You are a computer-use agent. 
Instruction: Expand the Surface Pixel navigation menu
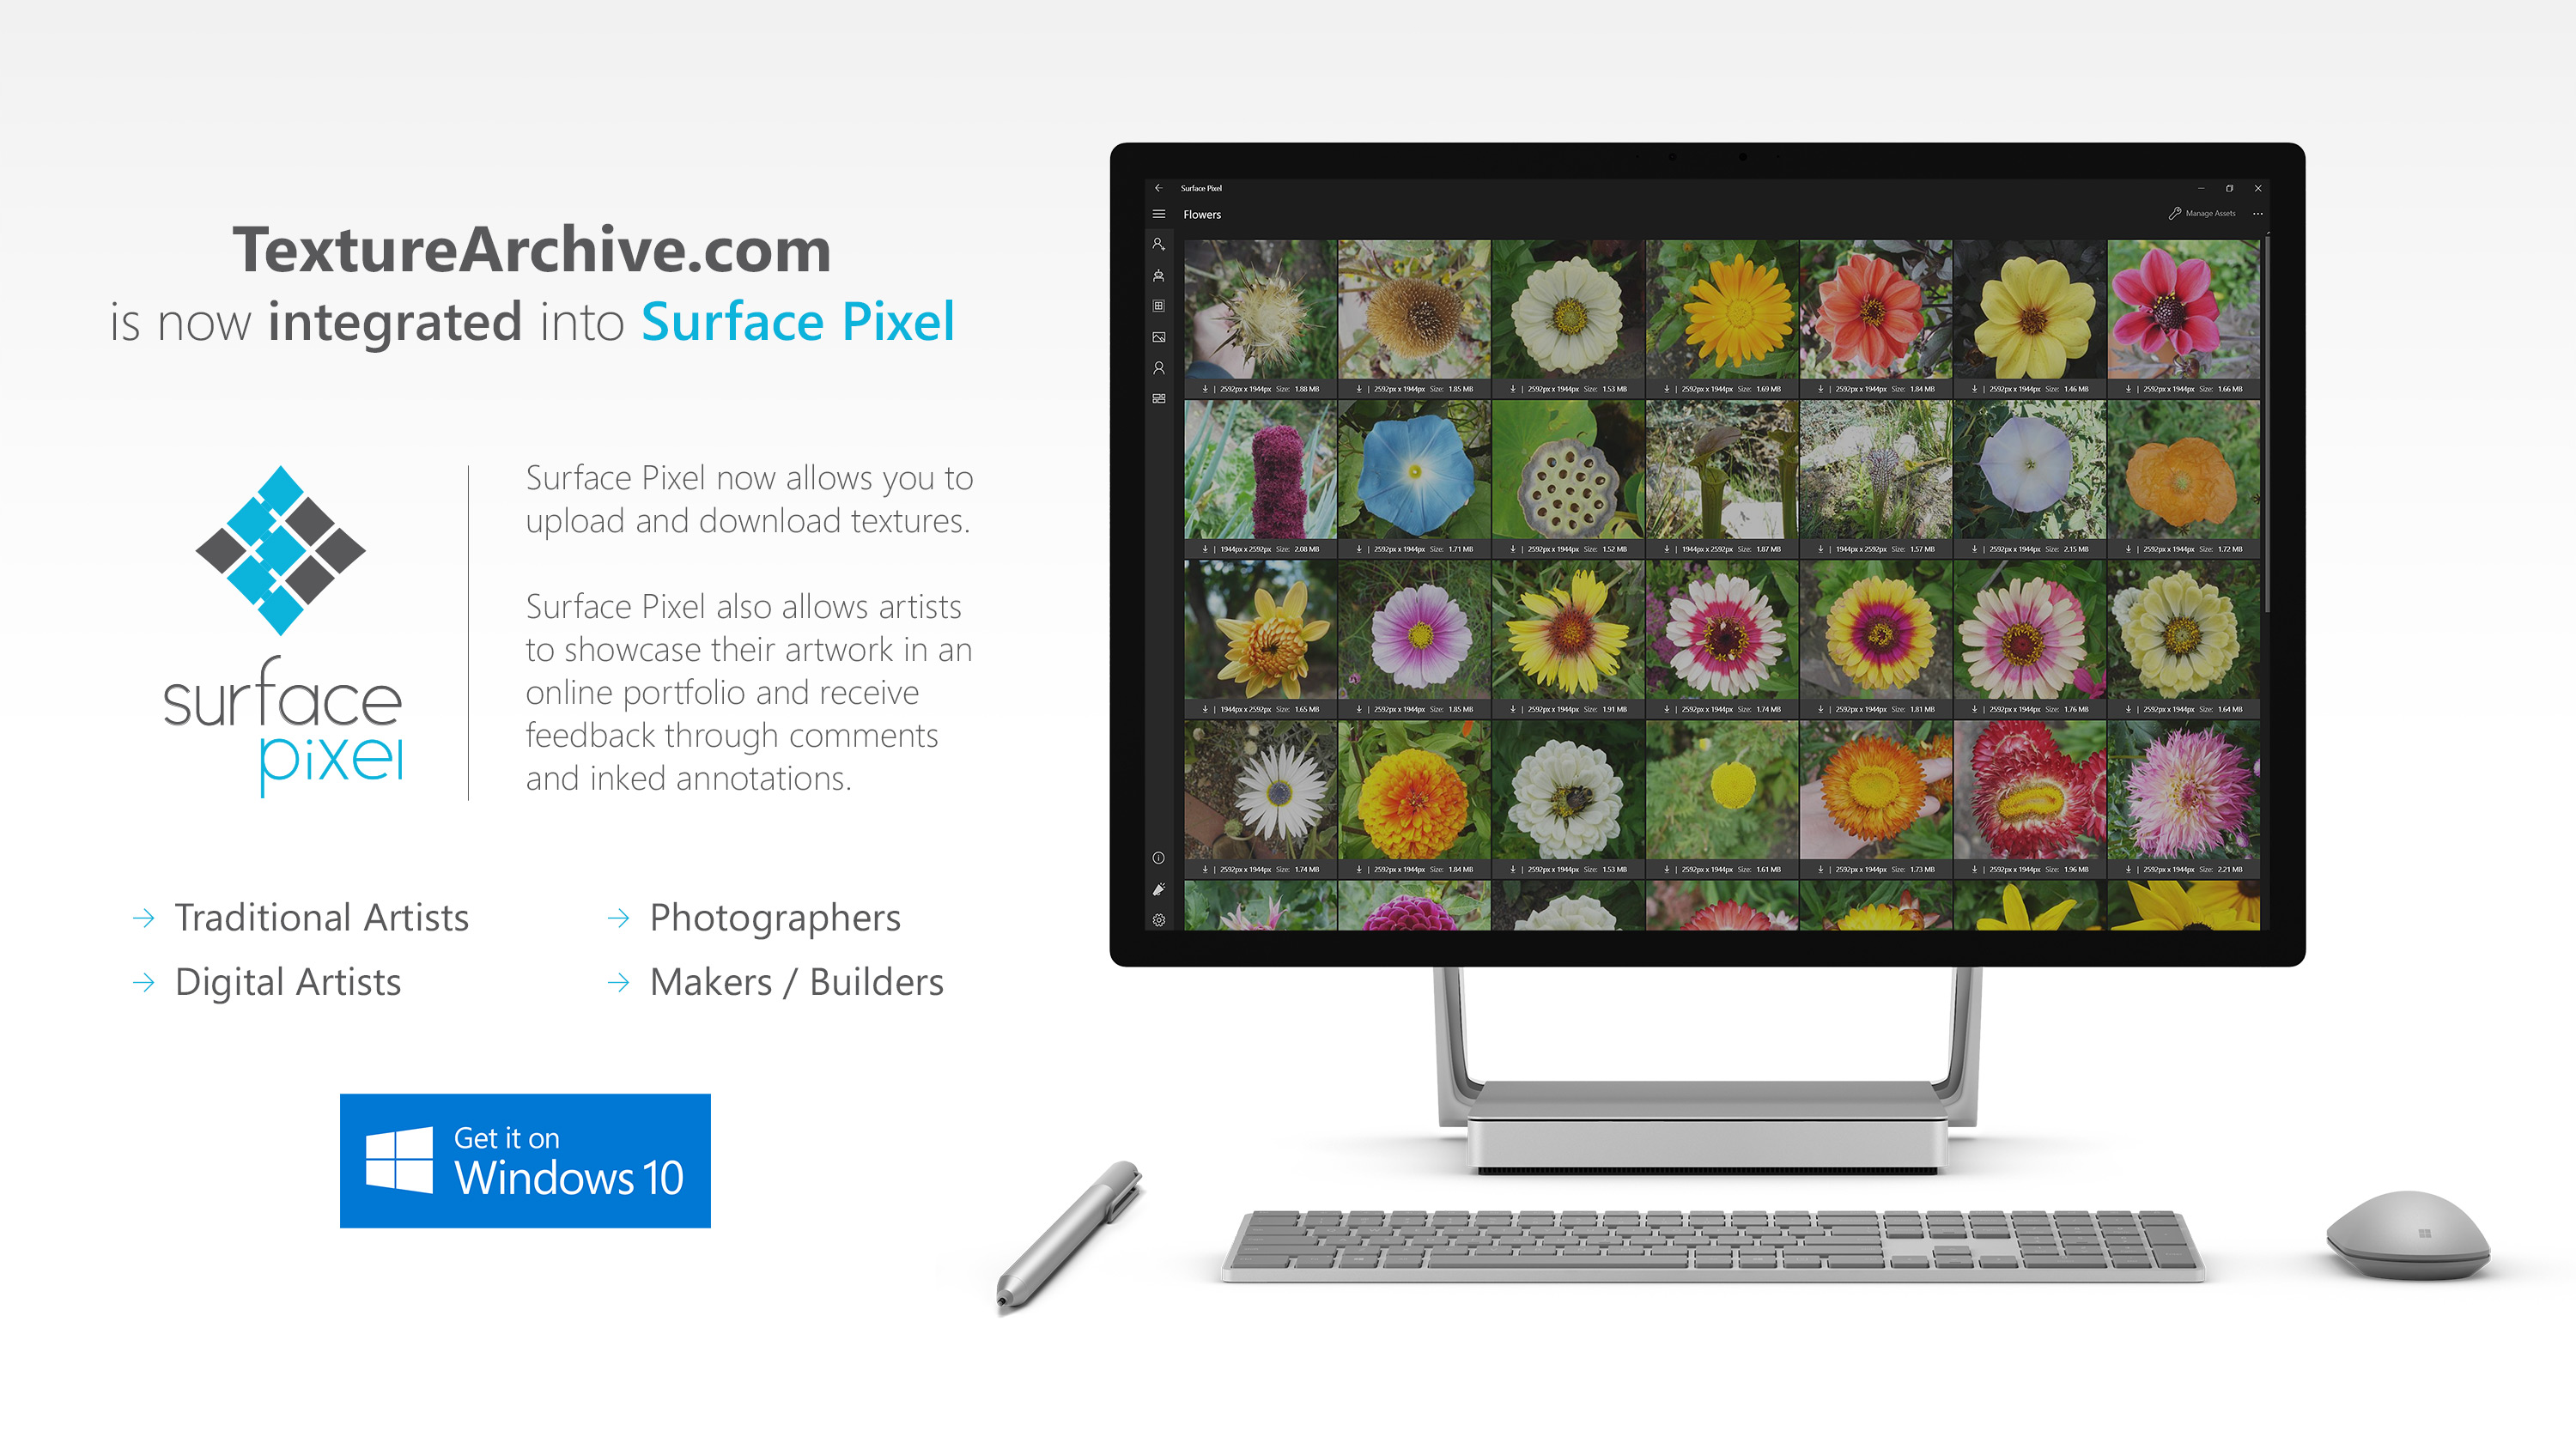coord(1161,212)
